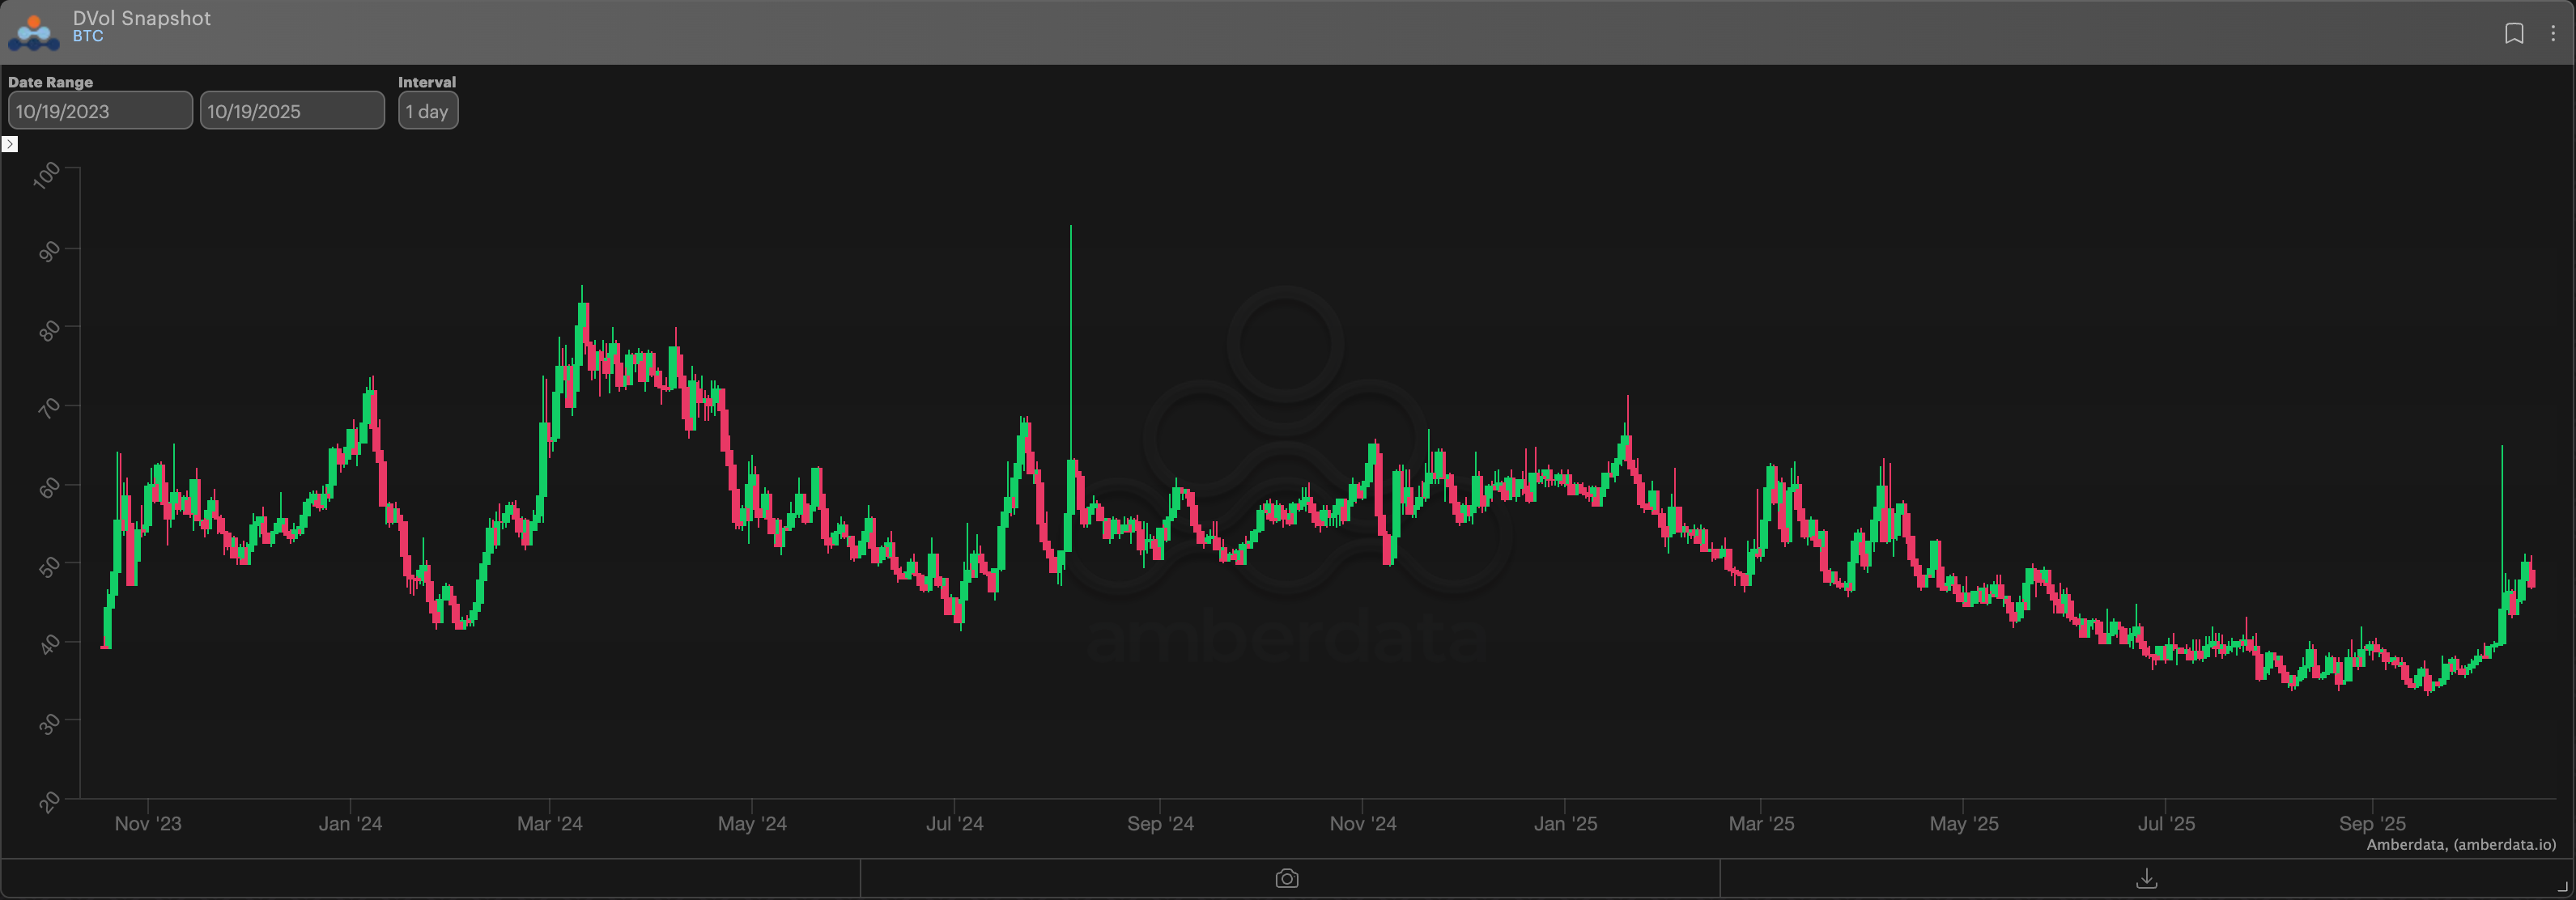Click the BTC subtitle link
This screenshot has height=900, width=2576.
[x=88, y=36]
